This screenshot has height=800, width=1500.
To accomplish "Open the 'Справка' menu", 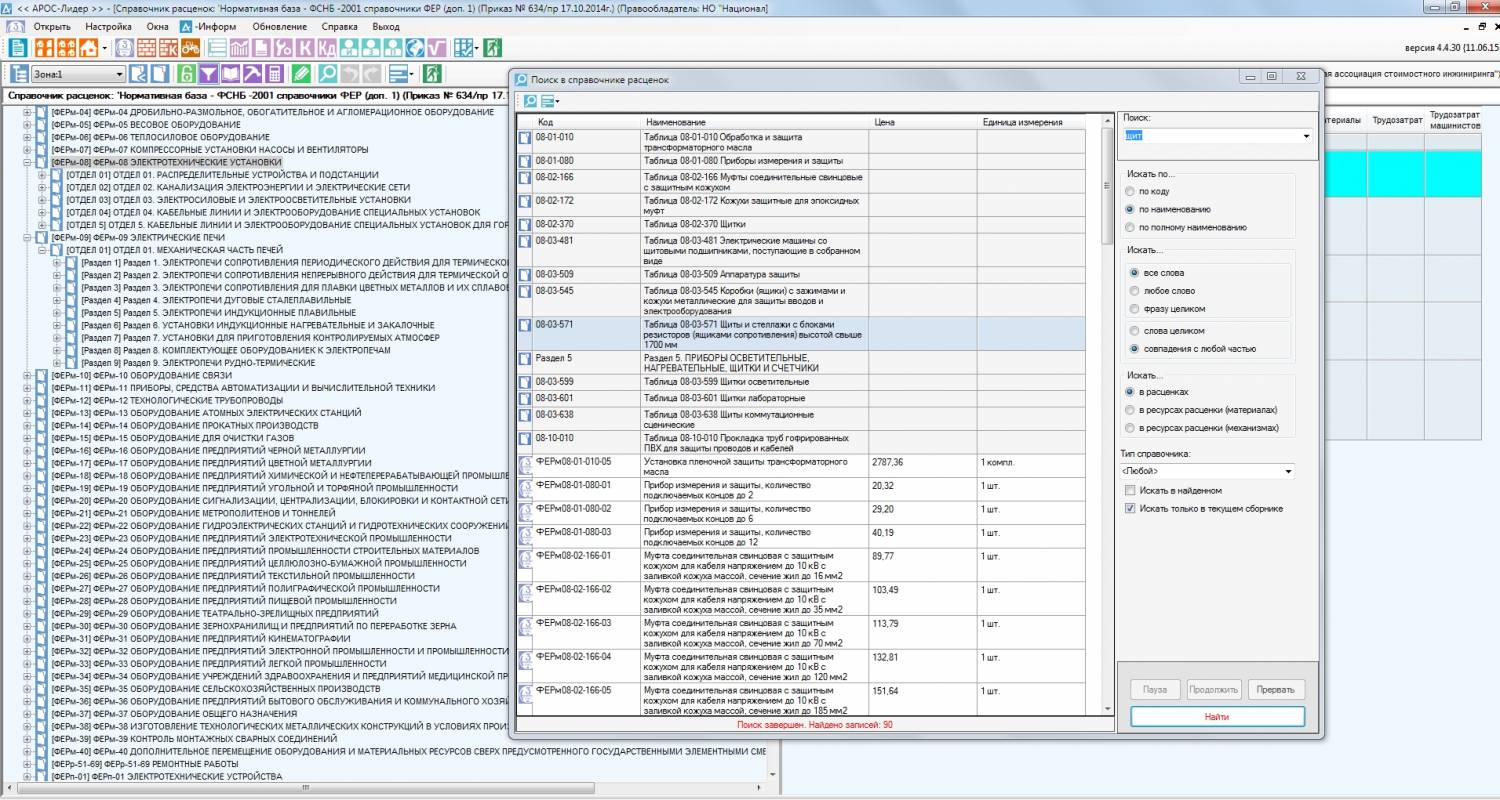I will tap(340, 26).
